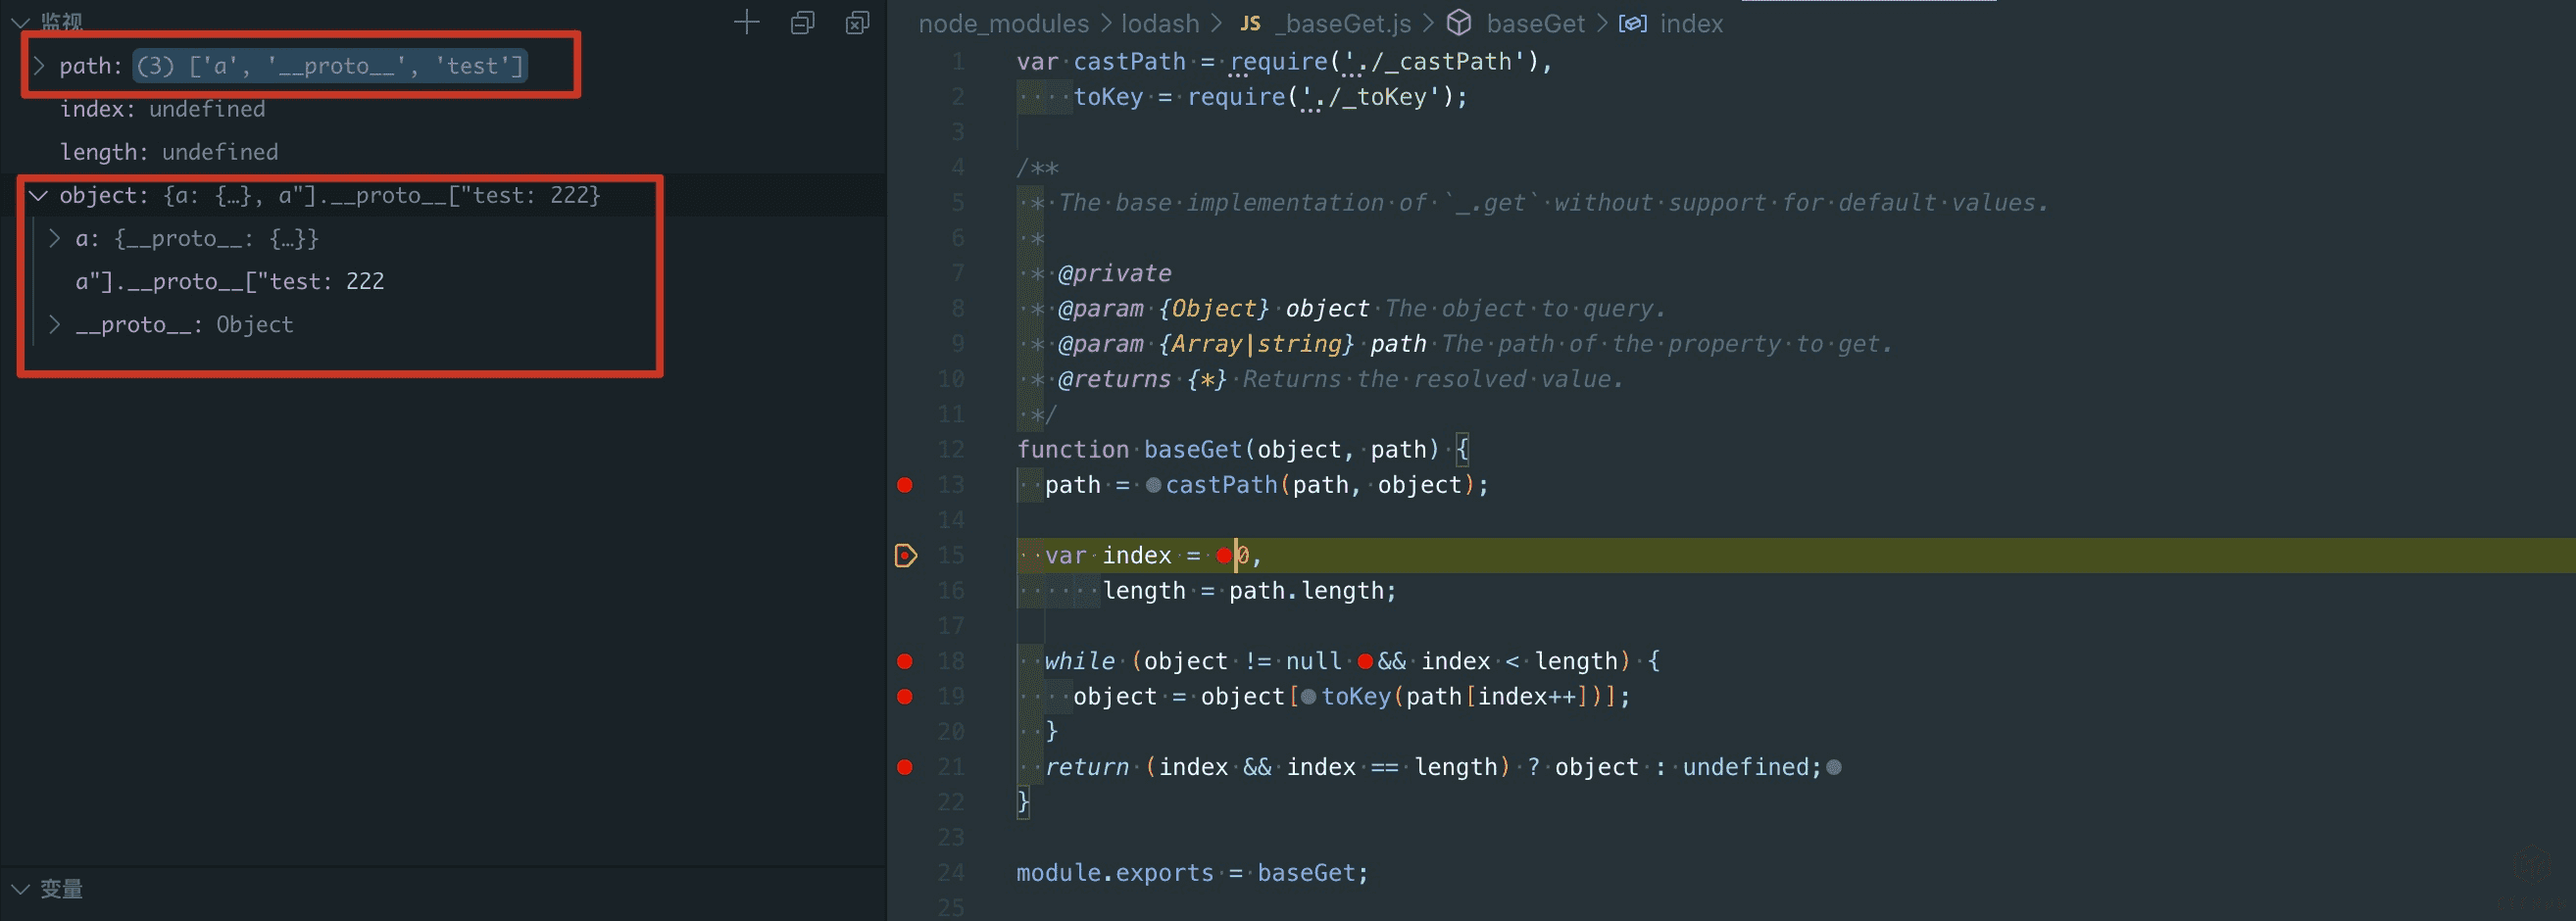Open the lodash breadcrumb segment

pos(1159,23)
